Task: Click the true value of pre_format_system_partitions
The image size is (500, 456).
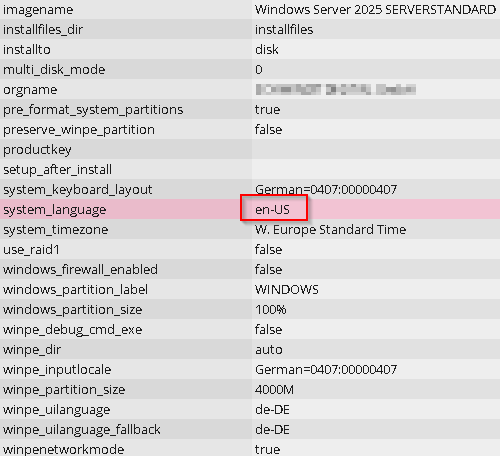Action: [x=267, y=110]
